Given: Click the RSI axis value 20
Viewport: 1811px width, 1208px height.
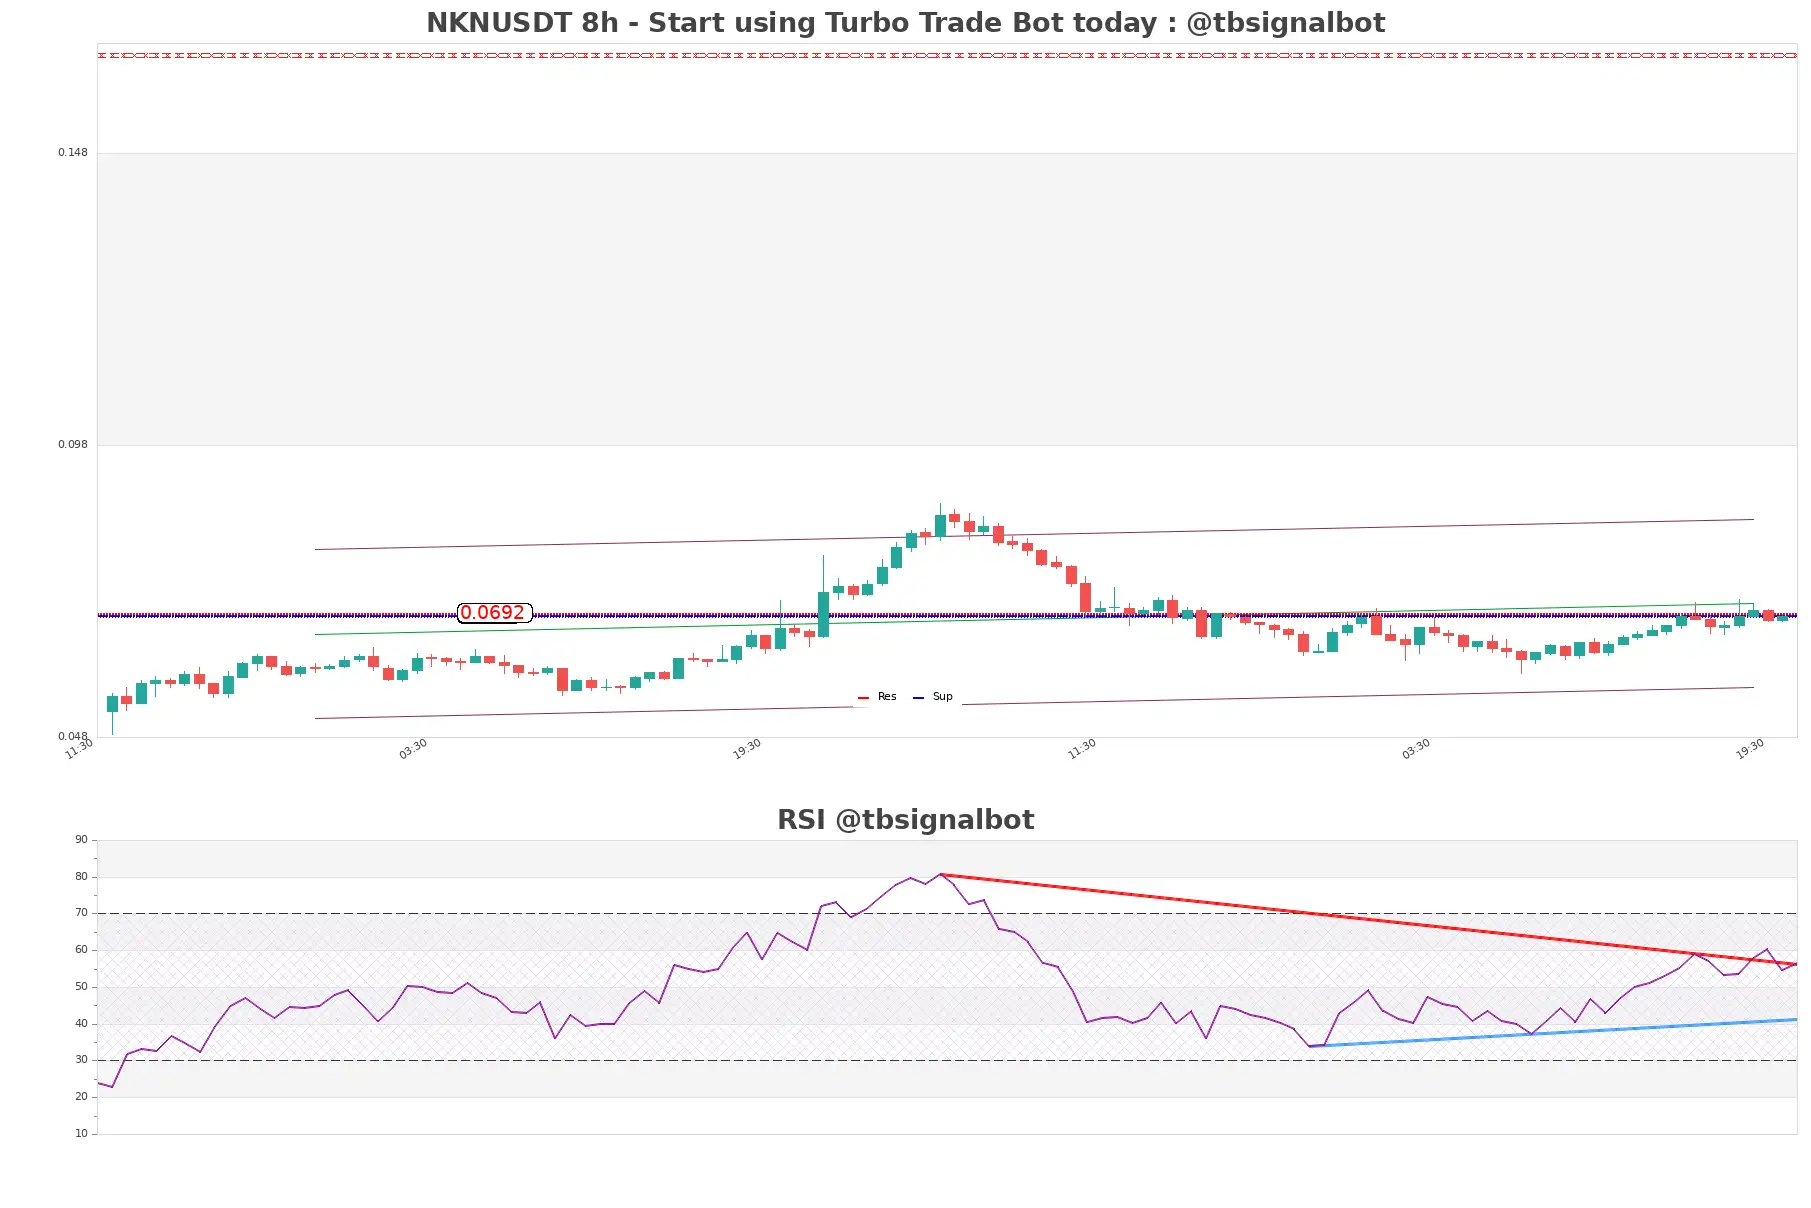Looking at the screenshot, I should (81, 1097).
